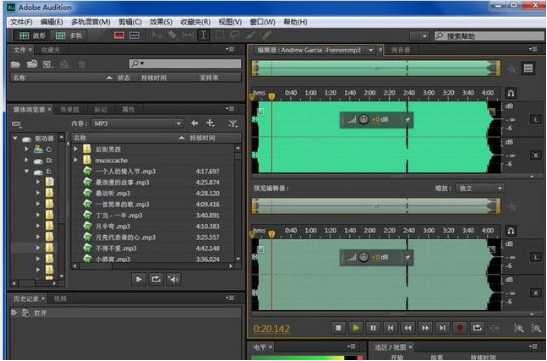
Task: Click the preview editor overview navigator bar
Action: coord(376,206)
